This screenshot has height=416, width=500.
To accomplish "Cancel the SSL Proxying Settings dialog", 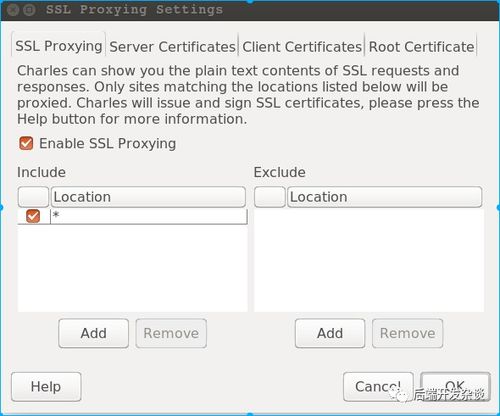I will (378, 387).
